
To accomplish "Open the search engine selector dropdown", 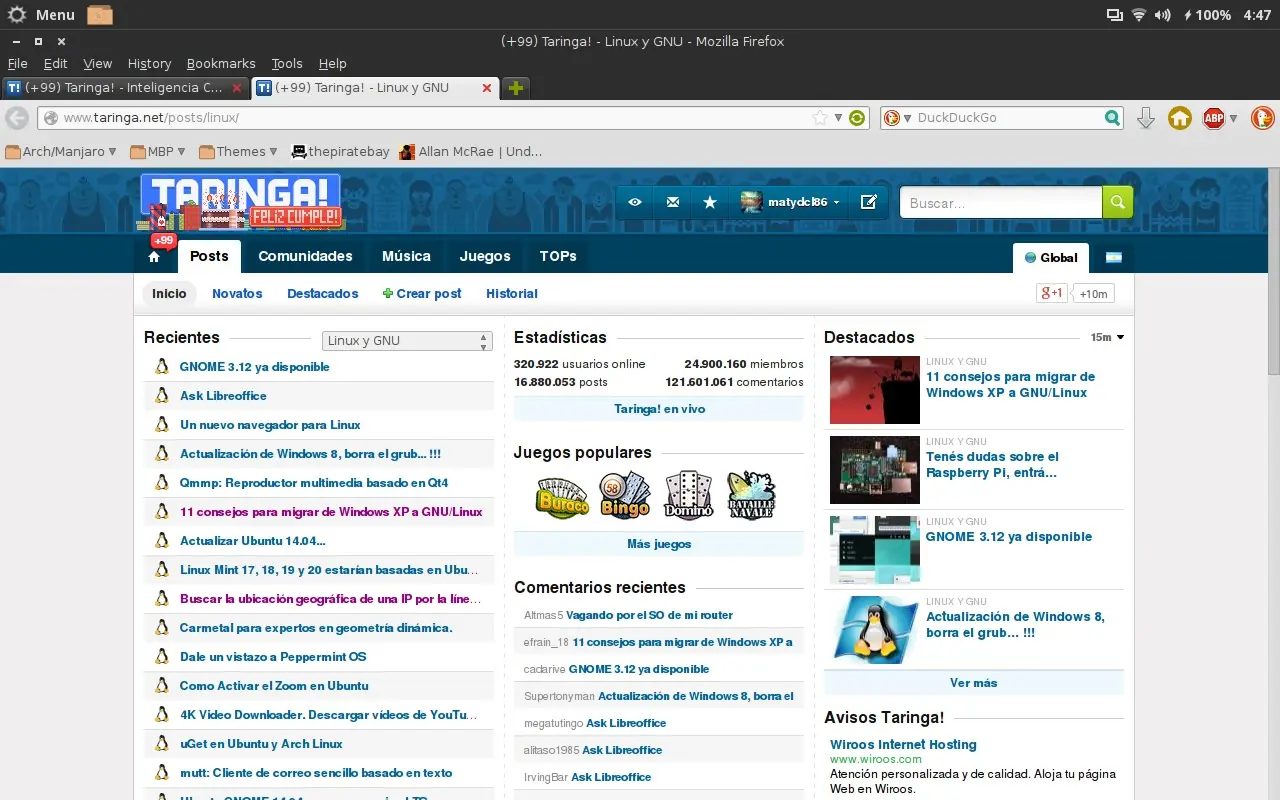I will click(x=896, y=118).
